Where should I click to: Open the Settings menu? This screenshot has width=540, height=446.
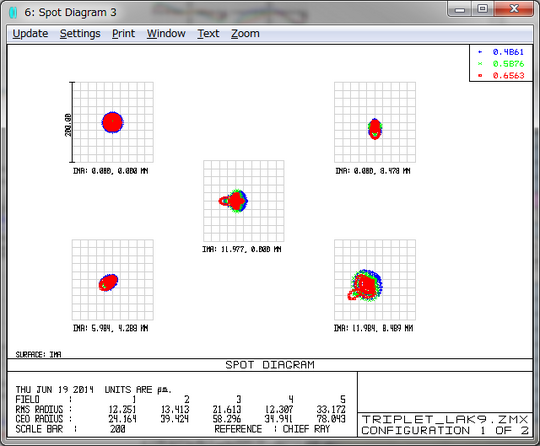click(80, 34)
